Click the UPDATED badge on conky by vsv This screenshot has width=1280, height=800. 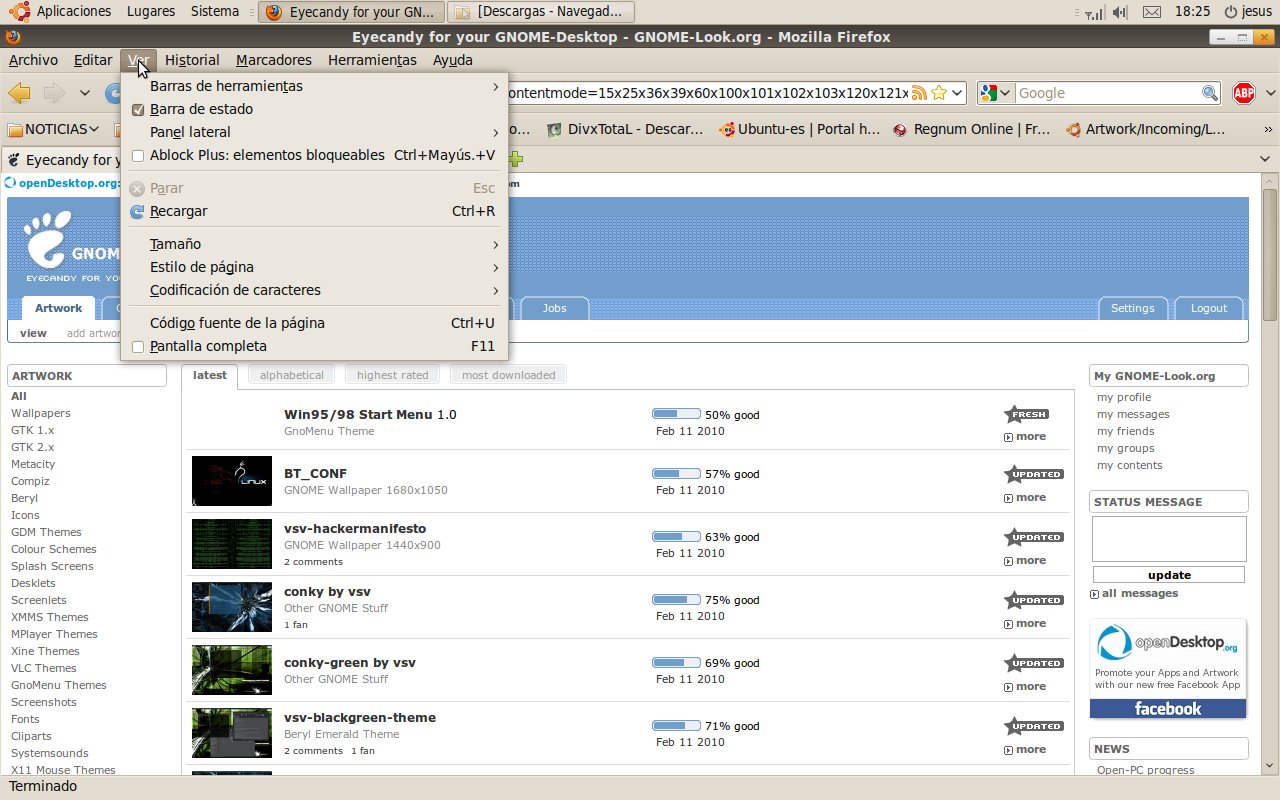[x=1034, y=600]
